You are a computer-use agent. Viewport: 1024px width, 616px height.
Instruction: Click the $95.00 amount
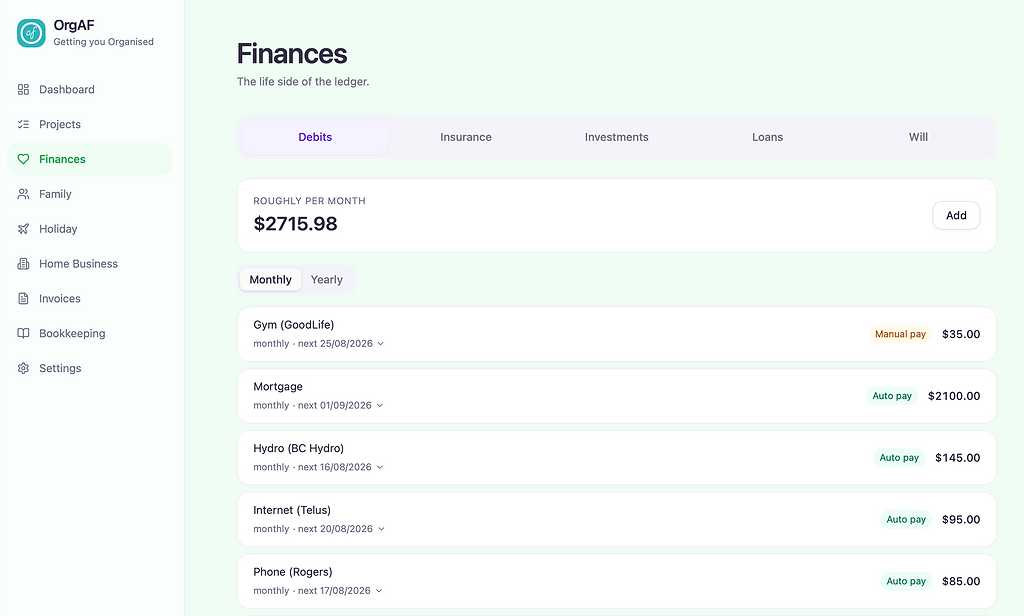point(961,519)
